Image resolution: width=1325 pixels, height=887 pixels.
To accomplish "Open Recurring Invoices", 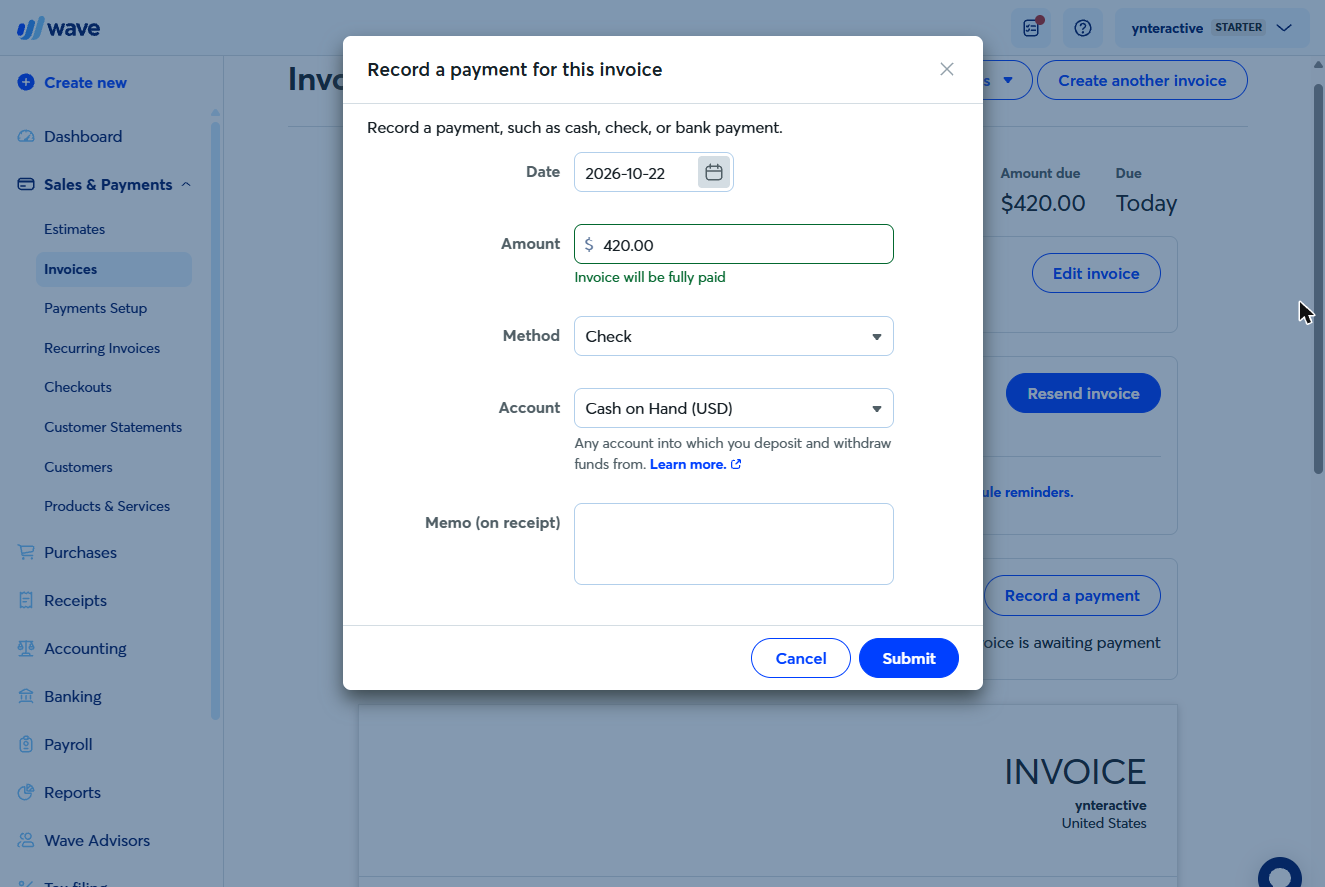I will [102, 348].
